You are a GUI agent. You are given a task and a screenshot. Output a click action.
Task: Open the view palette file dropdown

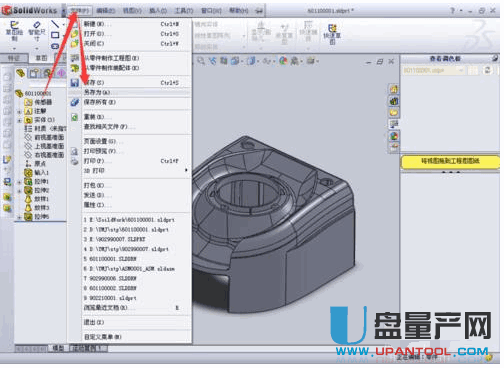pos(433,70)
